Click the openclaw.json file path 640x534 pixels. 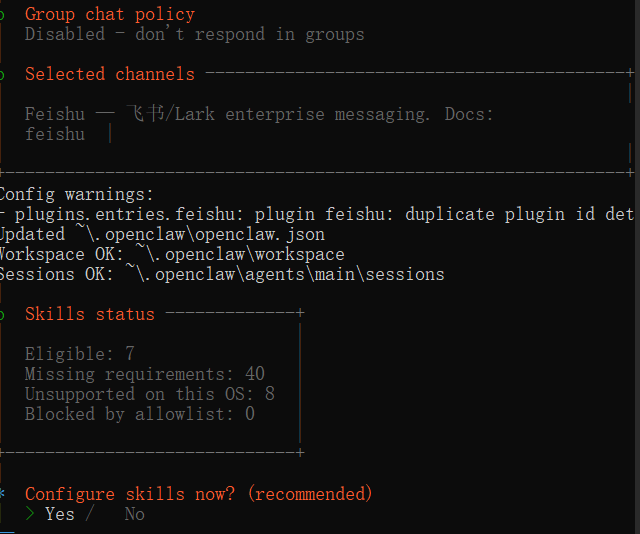(x=200, y=234)
